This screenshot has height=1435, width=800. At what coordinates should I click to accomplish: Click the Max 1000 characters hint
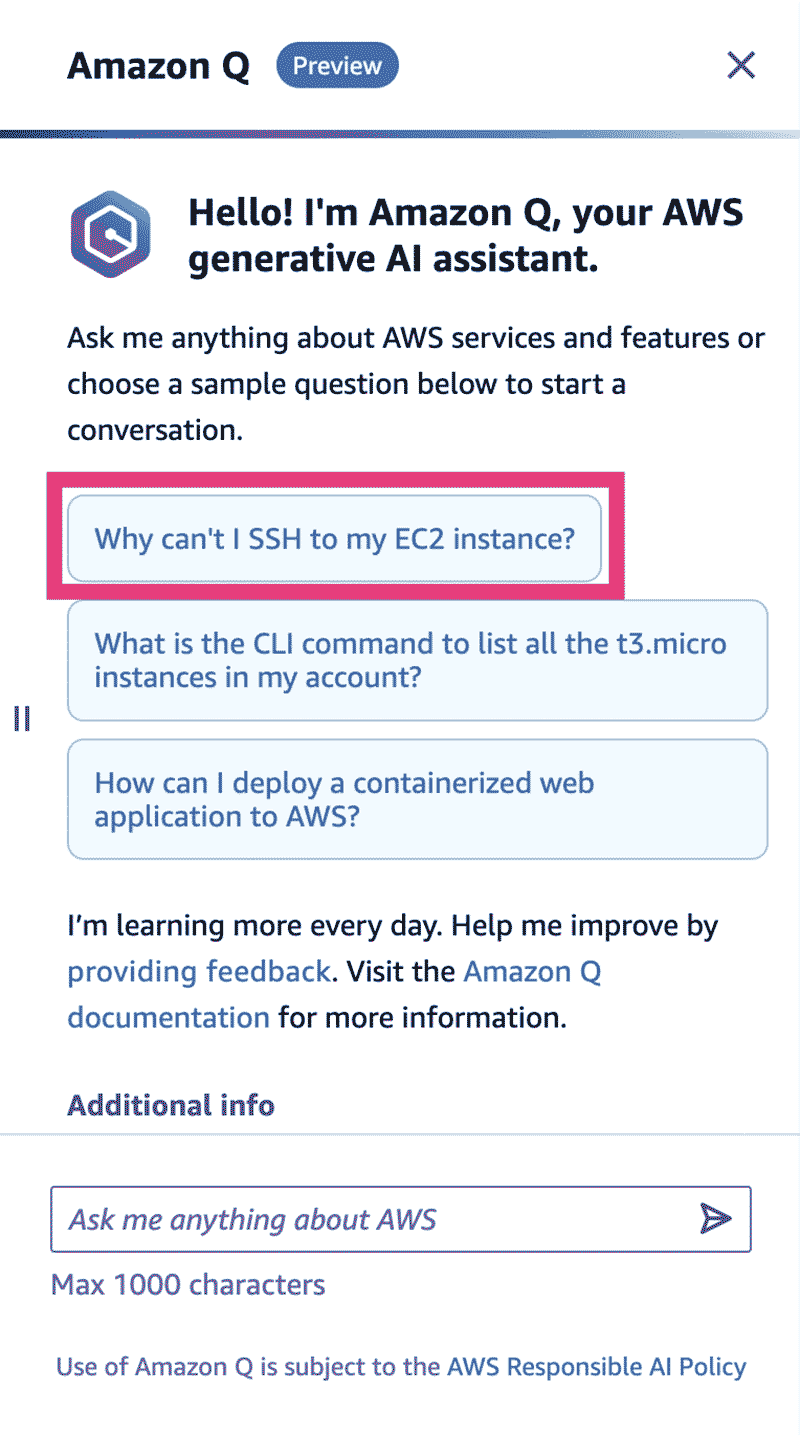[188, 1284]
